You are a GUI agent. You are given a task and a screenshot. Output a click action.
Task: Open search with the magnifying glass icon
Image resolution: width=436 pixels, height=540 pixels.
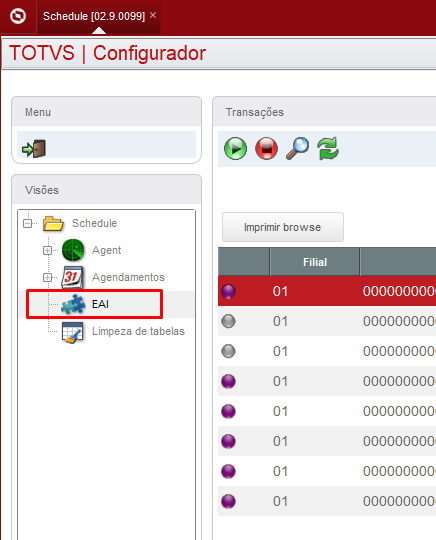297,148
